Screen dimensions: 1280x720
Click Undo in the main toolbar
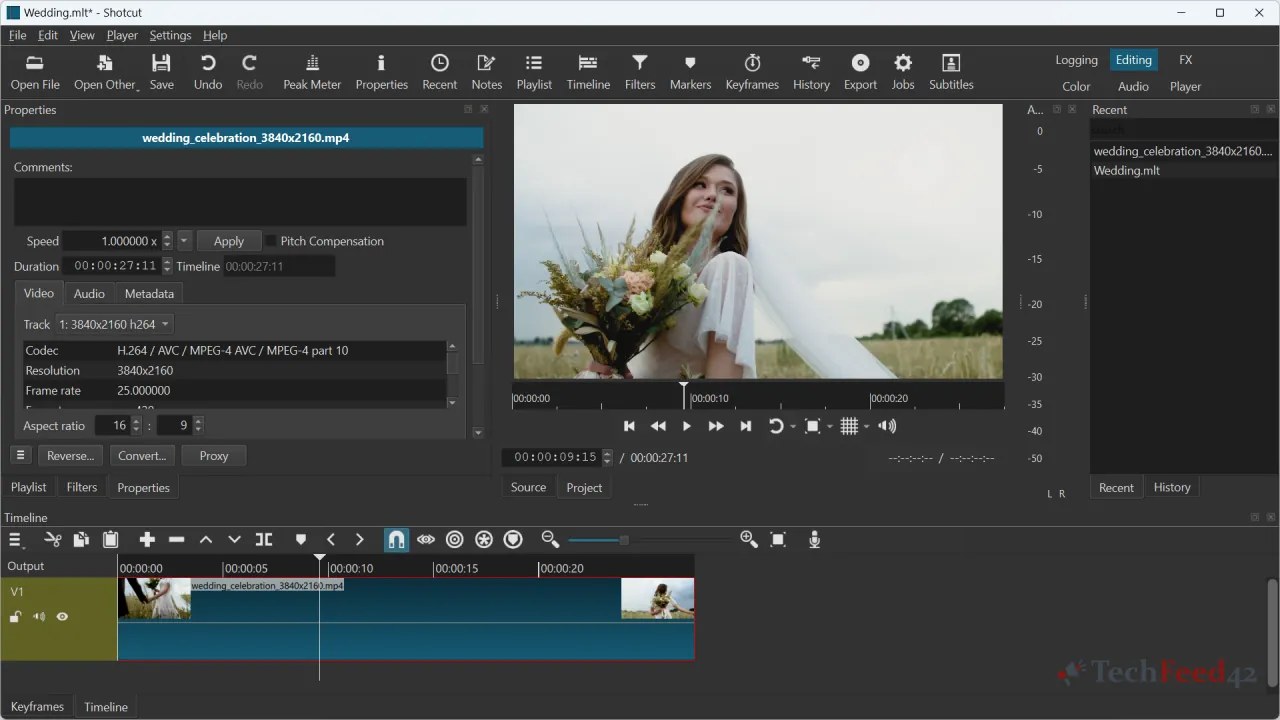coord(208,72)
